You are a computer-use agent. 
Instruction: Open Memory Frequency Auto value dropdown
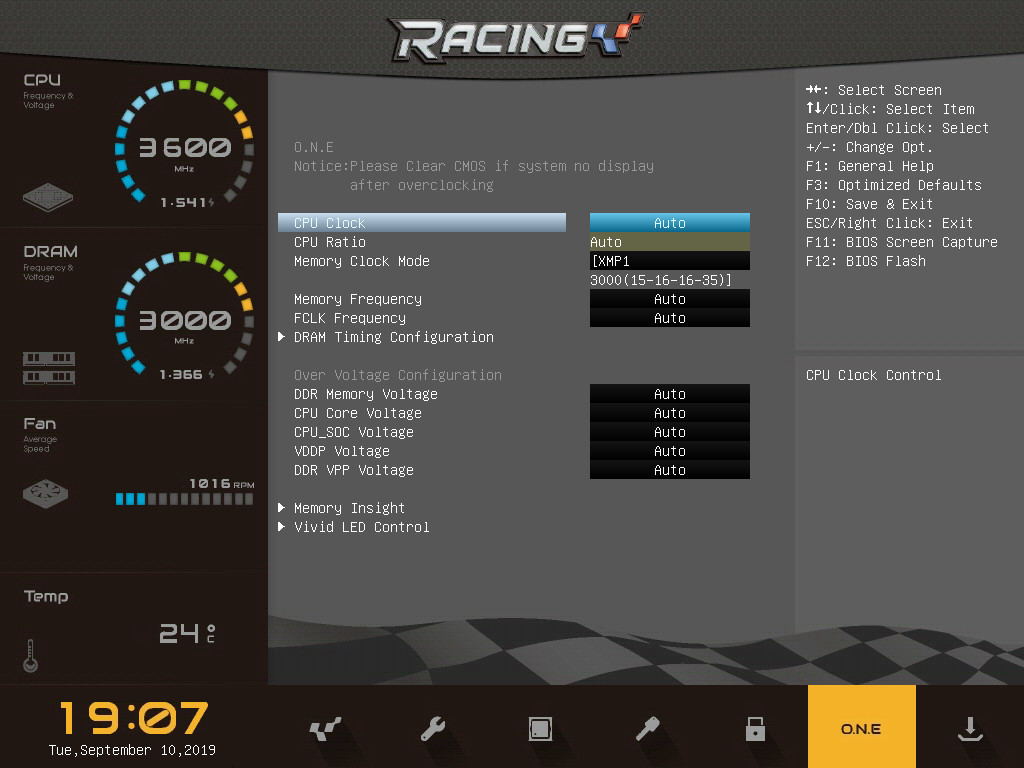(669, 298)
